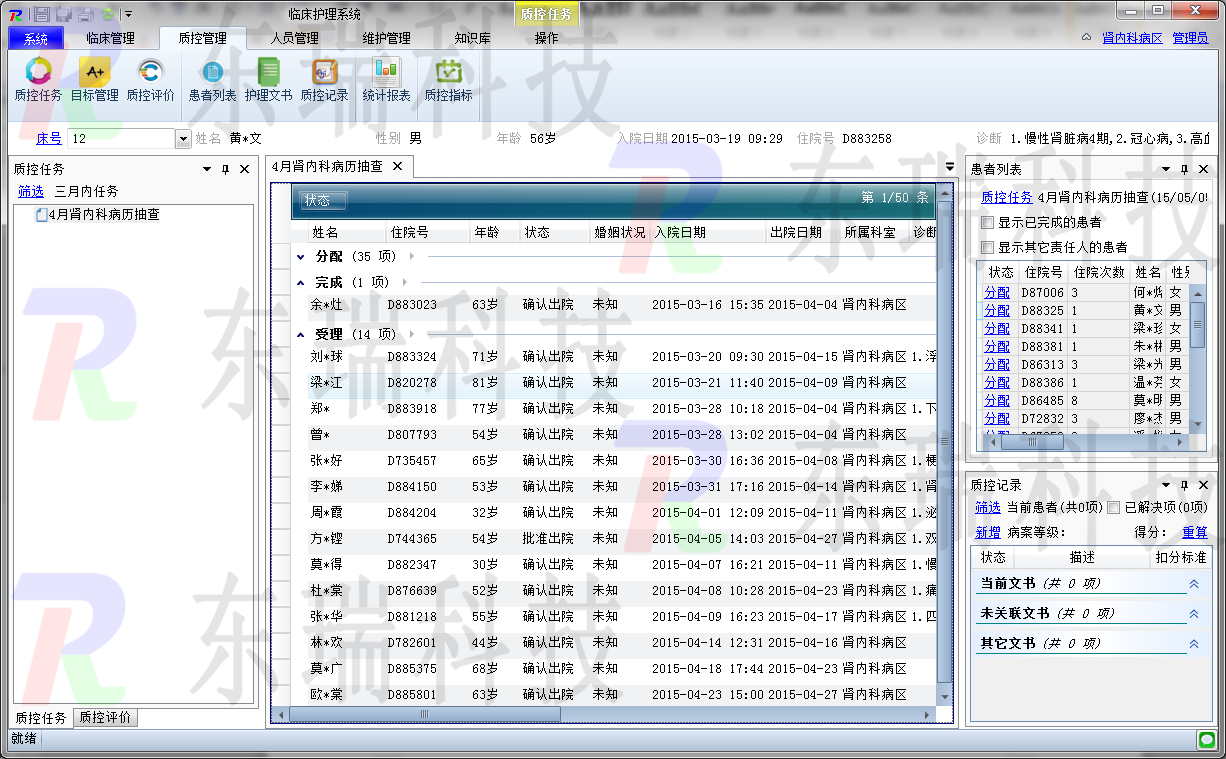Click the print icon in quick access toolbar
This screenshot has height=759, width=1226.
(86, 14)
